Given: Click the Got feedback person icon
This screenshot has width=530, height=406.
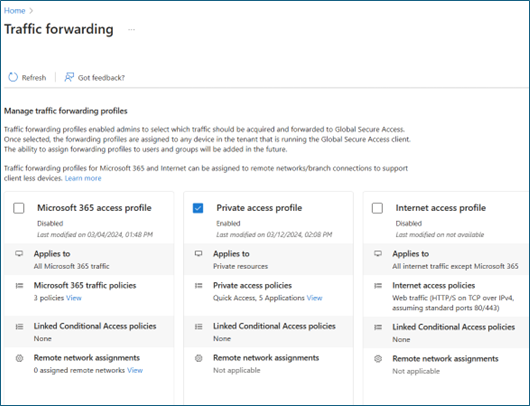Looking at the screenshot, I should (x=69, y=77).
